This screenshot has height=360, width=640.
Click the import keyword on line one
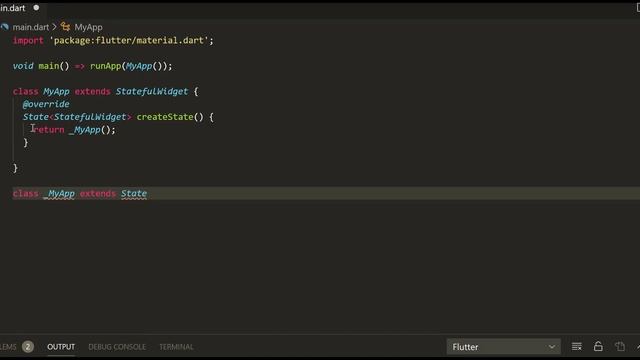click(28, 40)
